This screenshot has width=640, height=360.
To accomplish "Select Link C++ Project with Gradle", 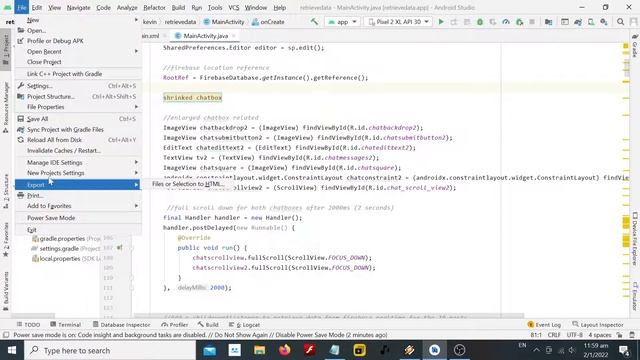I will pyautogui.click(x=78, y=74).
